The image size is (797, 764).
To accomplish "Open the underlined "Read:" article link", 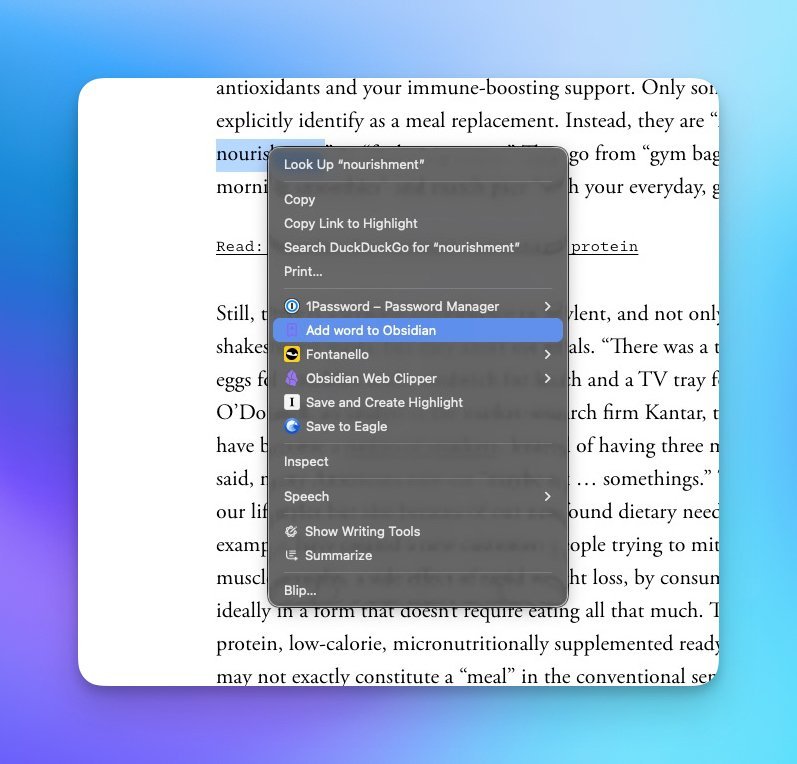I will (x=241, y=247).
